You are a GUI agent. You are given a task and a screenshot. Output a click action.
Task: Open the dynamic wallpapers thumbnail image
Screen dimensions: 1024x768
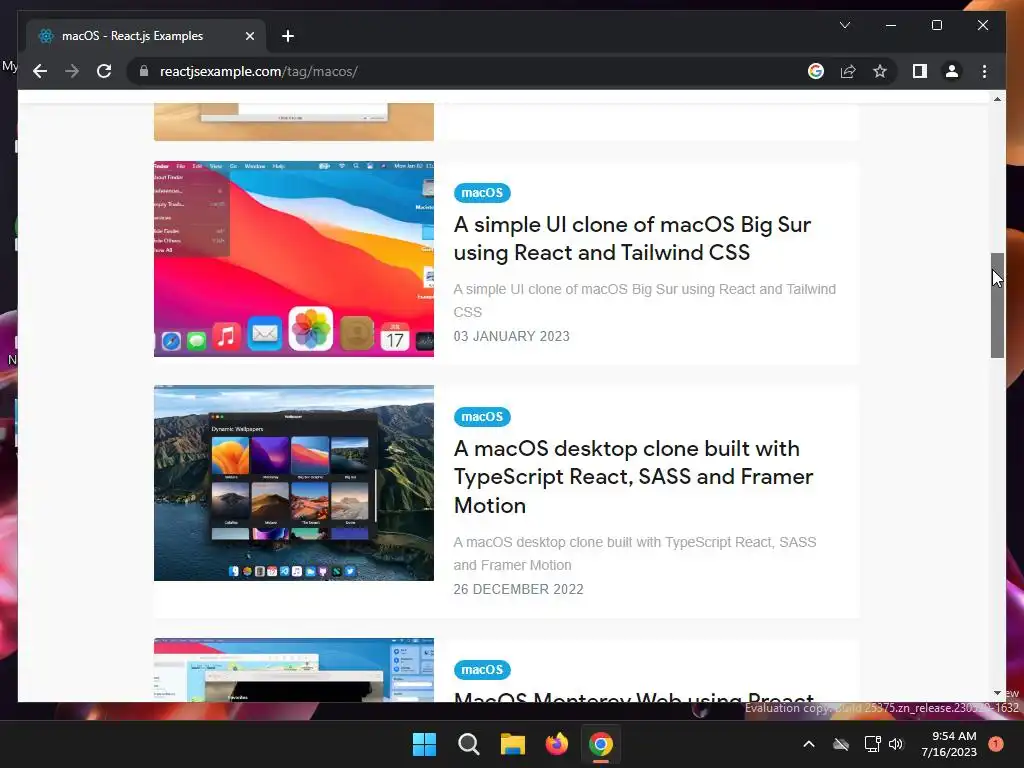294,483
